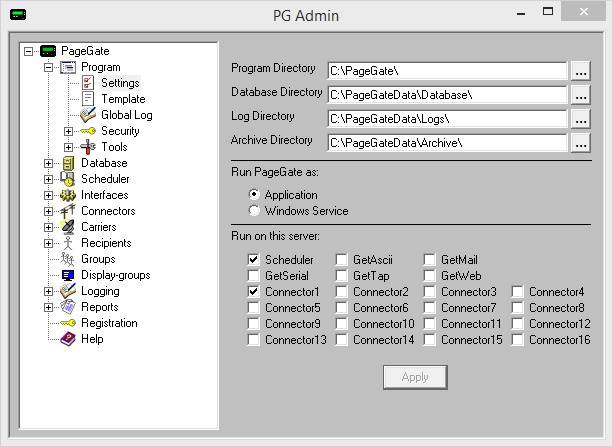Check the Connector2 checkbox
Image resolution: width=613 pixels, height=447 pixels.
coord(341,291)
